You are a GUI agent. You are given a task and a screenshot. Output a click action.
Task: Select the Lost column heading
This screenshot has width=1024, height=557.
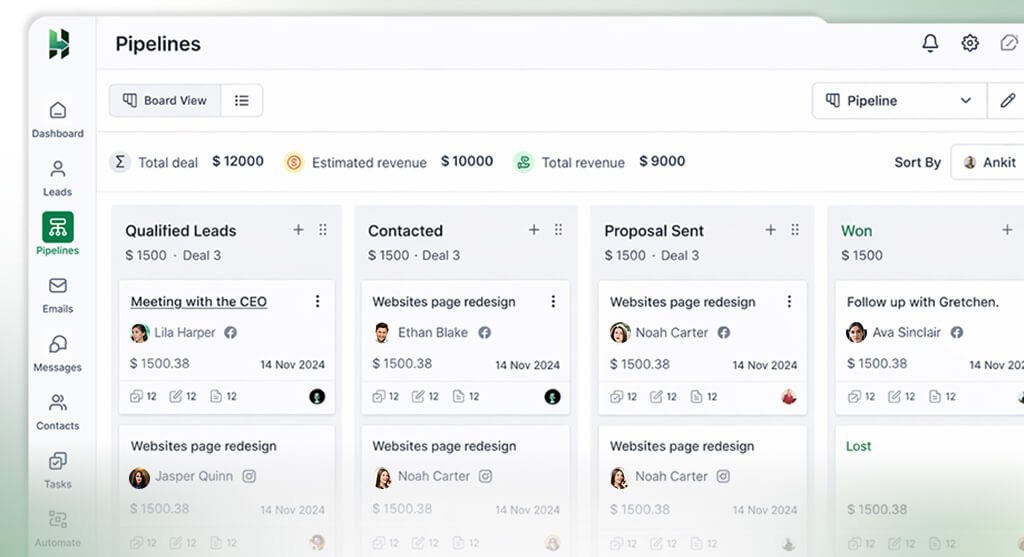(x=858, y=446)
